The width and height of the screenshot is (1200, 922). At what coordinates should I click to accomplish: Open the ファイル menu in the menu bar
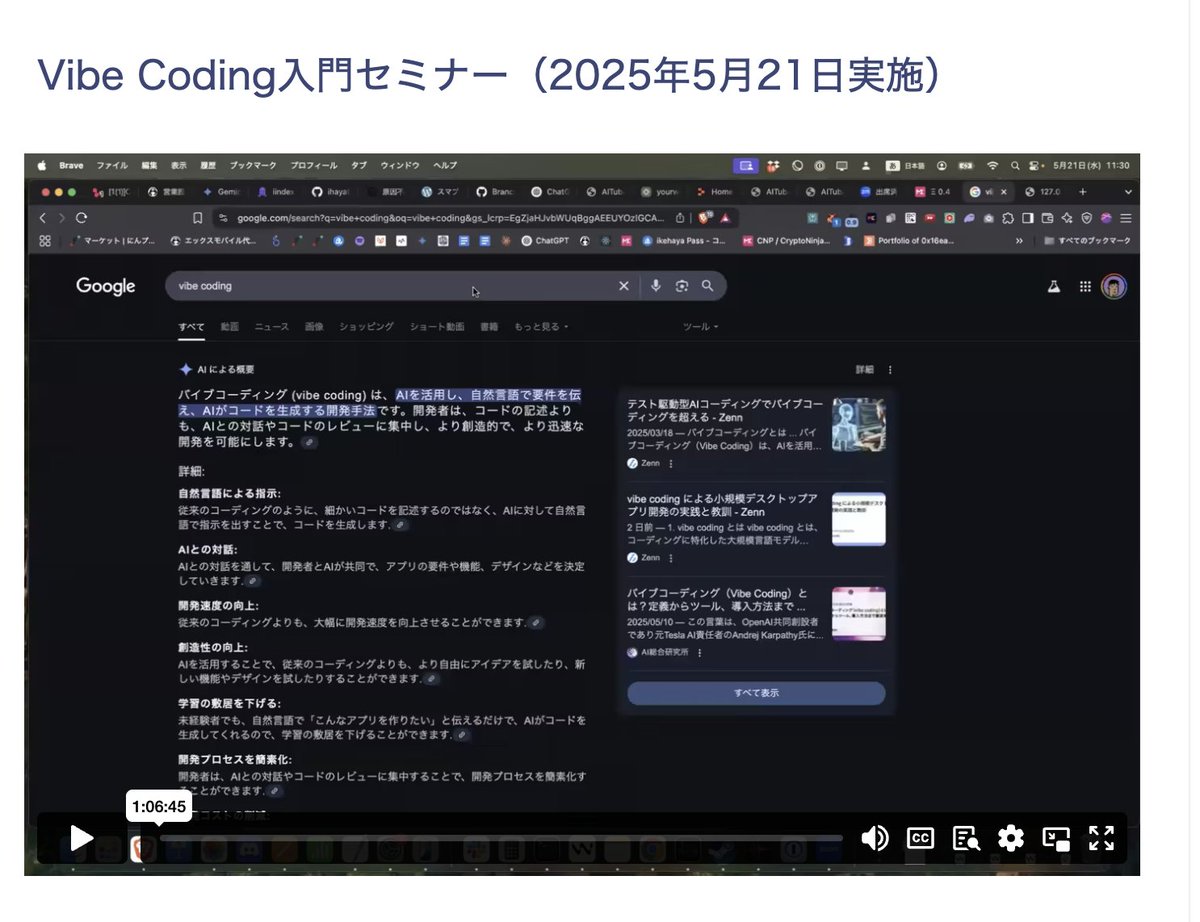[112, 165]
